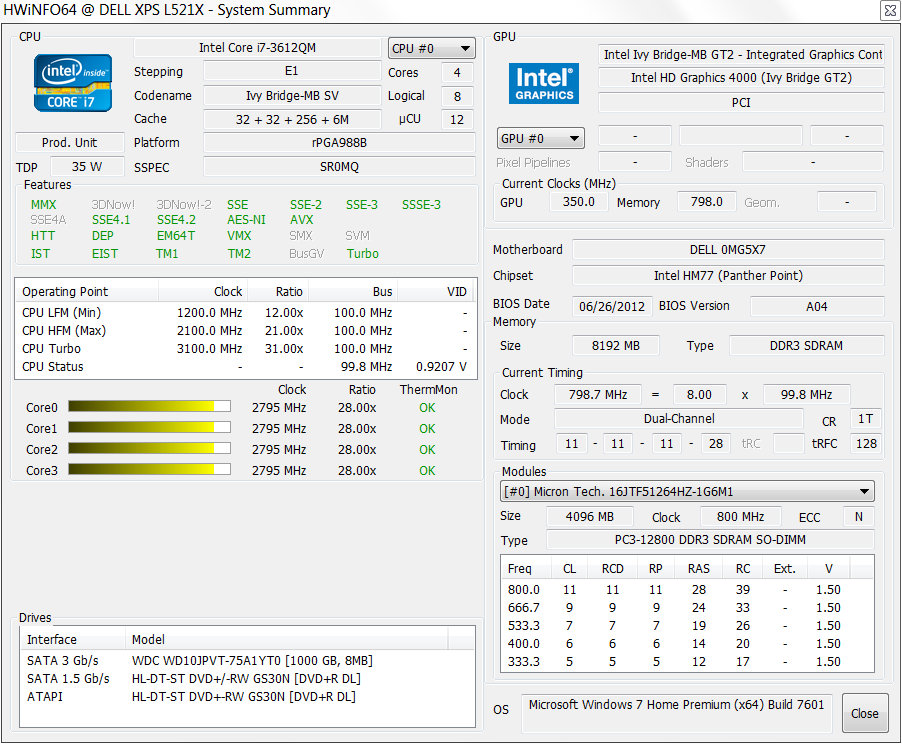Click the Stepping E1 field
The height and width of the screenshot is (744, 902).
point(292,71)
